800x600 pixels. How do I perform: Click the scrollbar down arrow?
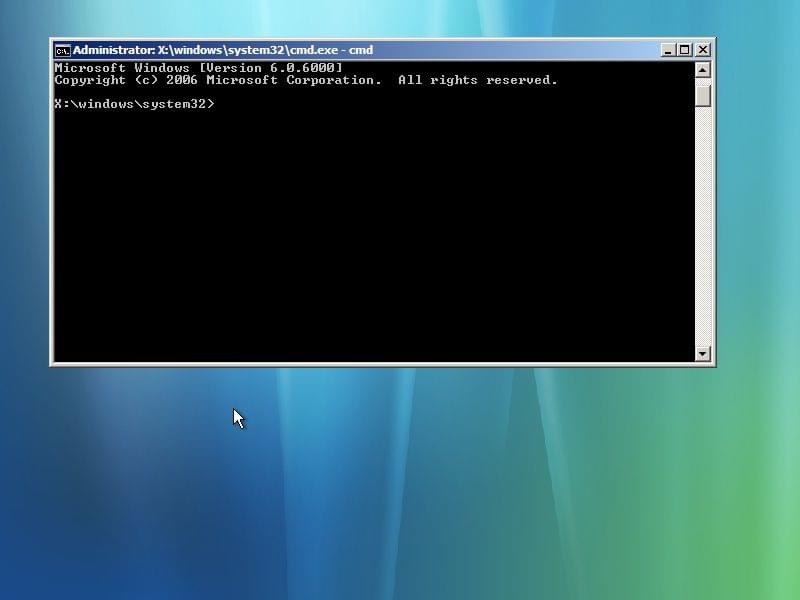click(x=703, y=353)
